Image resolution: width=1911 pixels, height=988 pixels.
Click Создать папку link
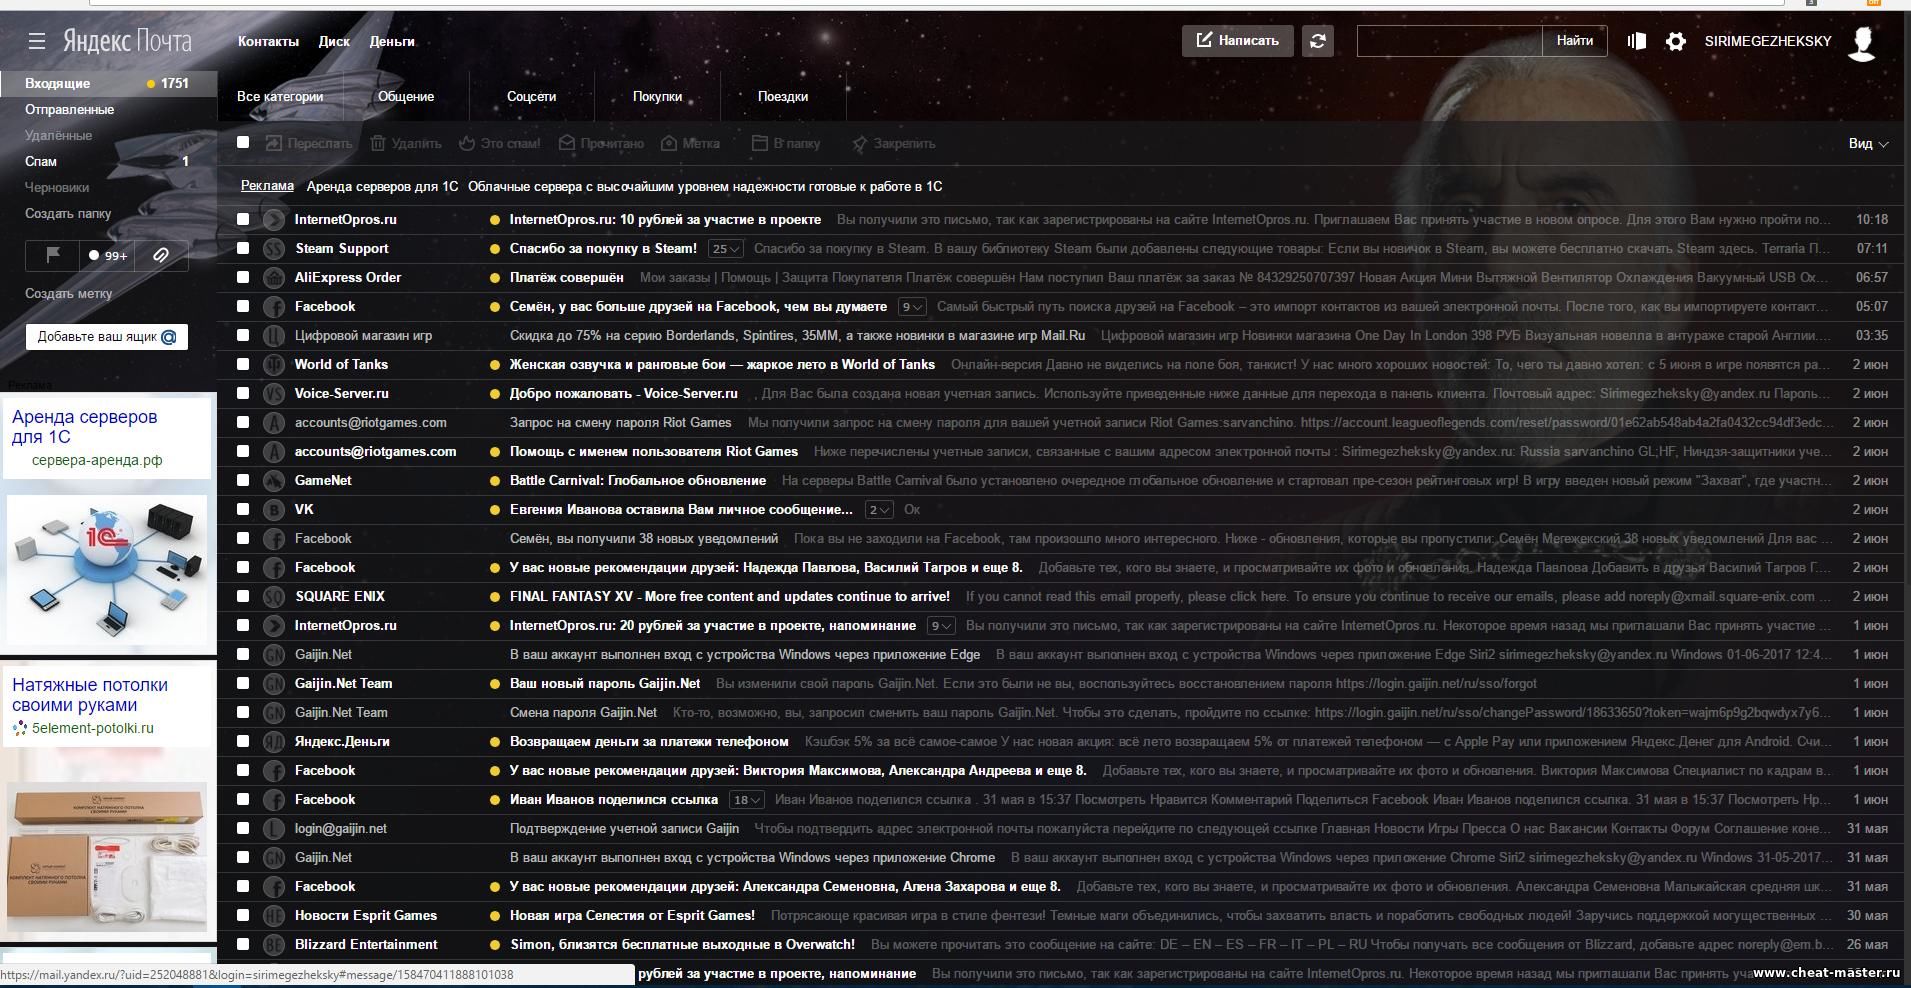click(68, 213)
